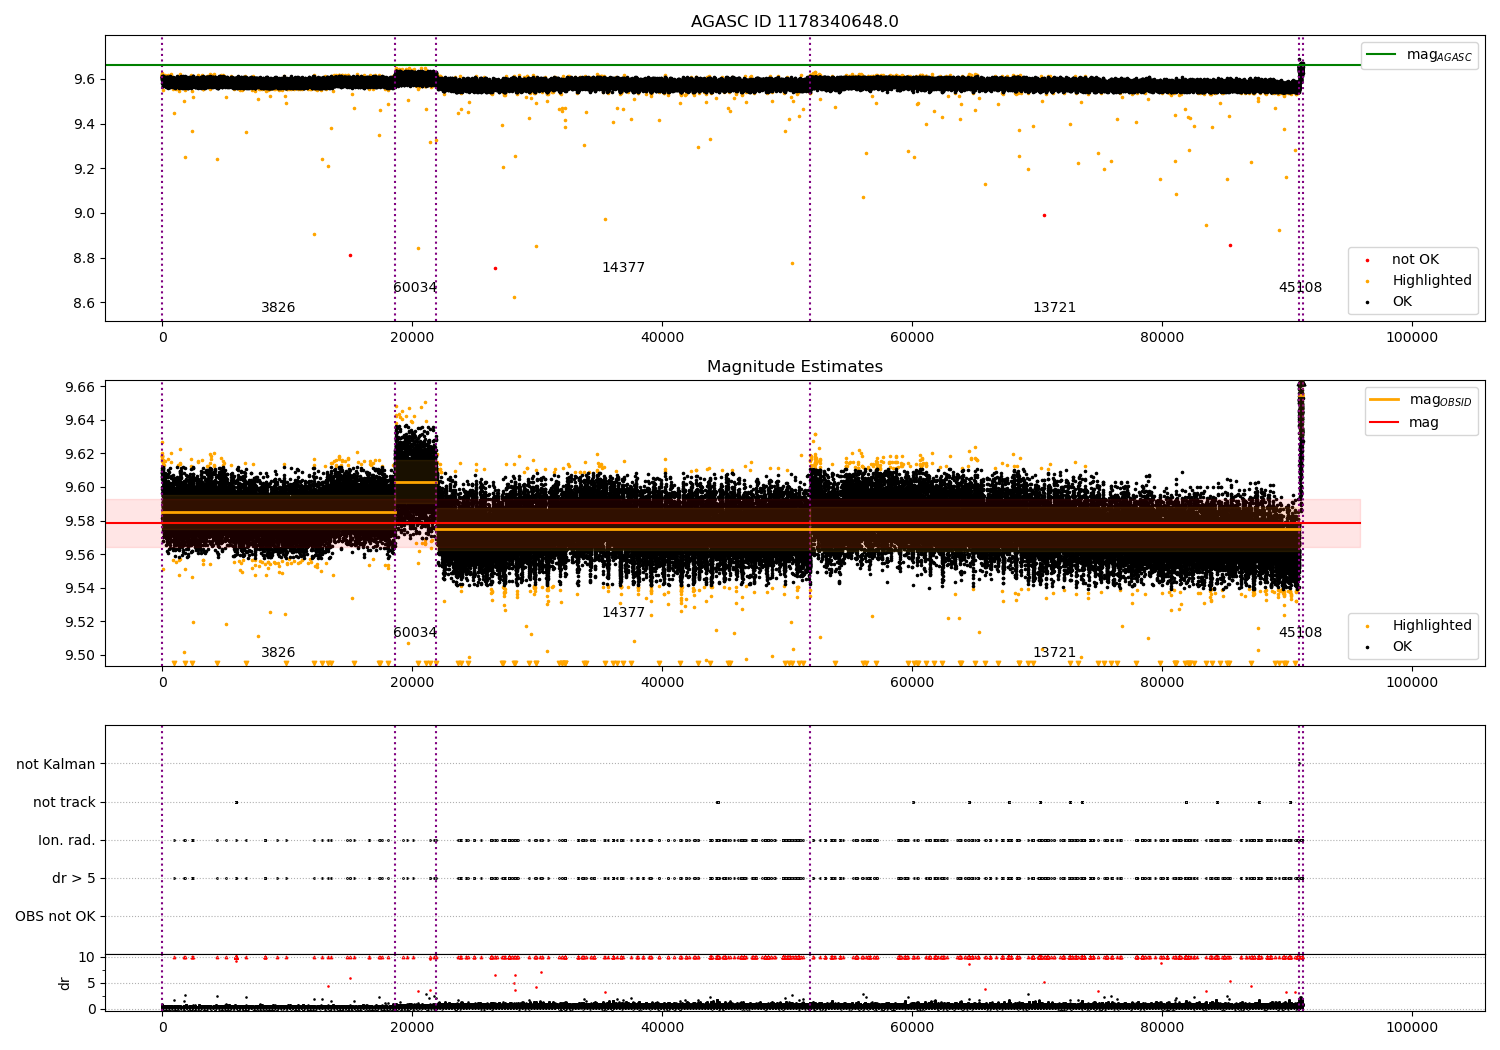This screenshot has height=1050, width=1500.
Task: Click x-tick "20000" under the top plot
Action: [x=412, y=338]
